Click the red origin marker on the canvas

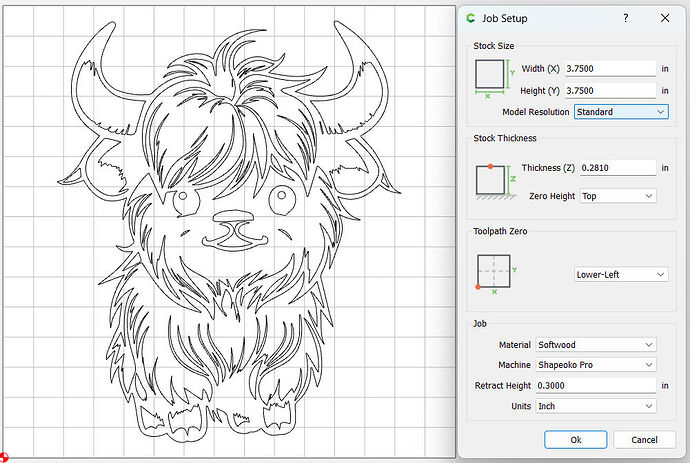[x=4, y=458]
